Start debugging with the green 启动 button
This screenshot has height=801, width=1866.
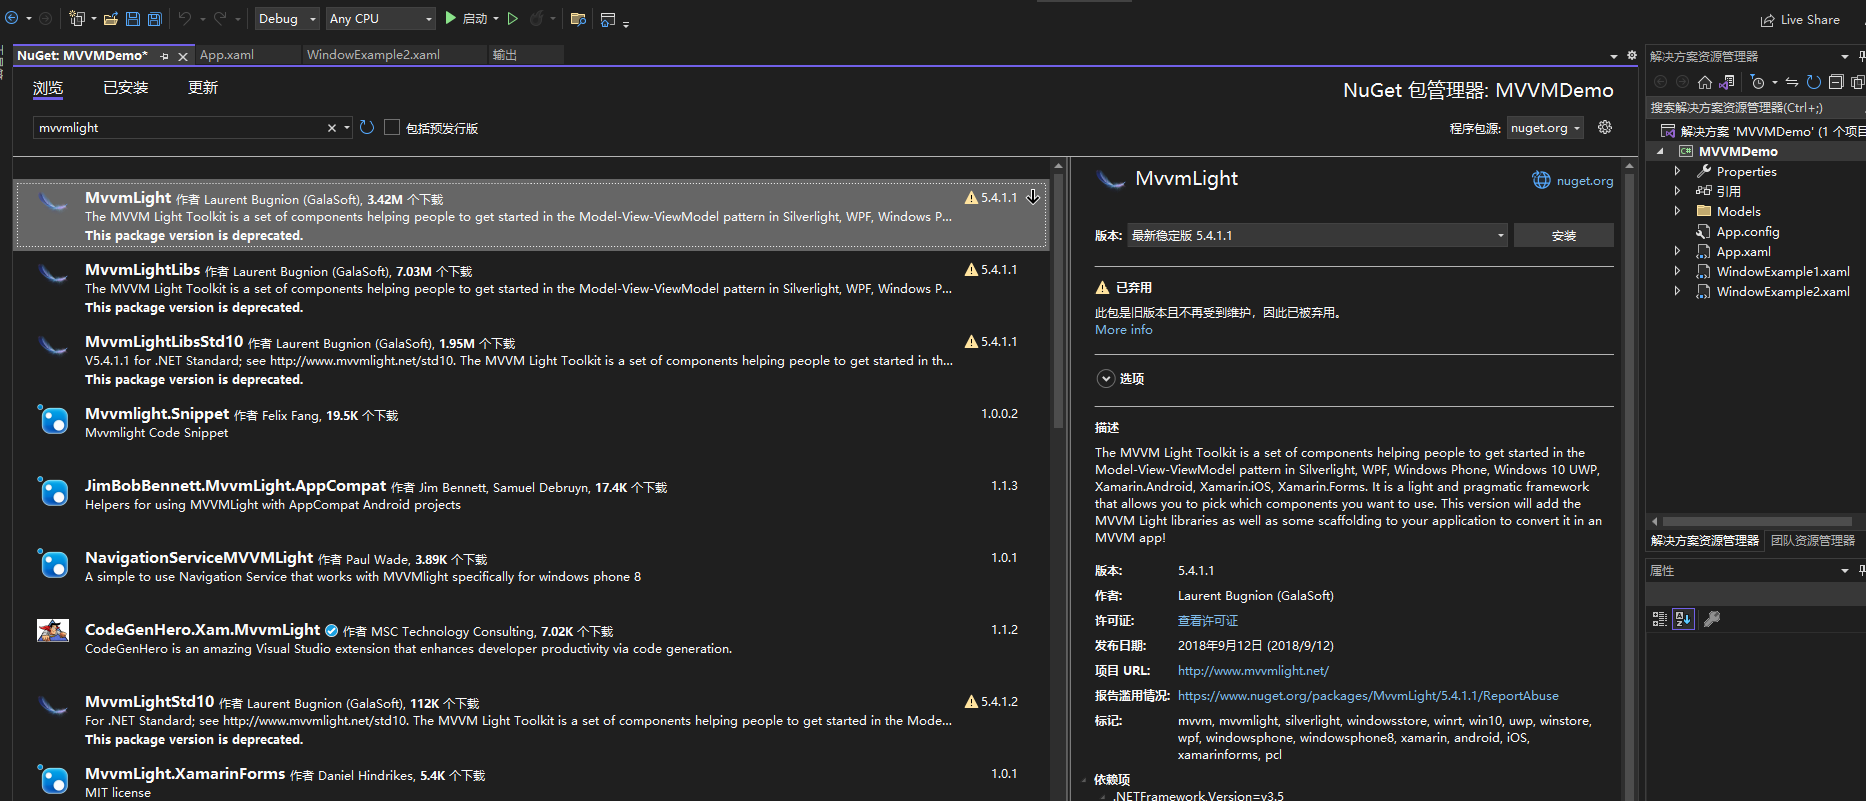click(x=467, y=18)
